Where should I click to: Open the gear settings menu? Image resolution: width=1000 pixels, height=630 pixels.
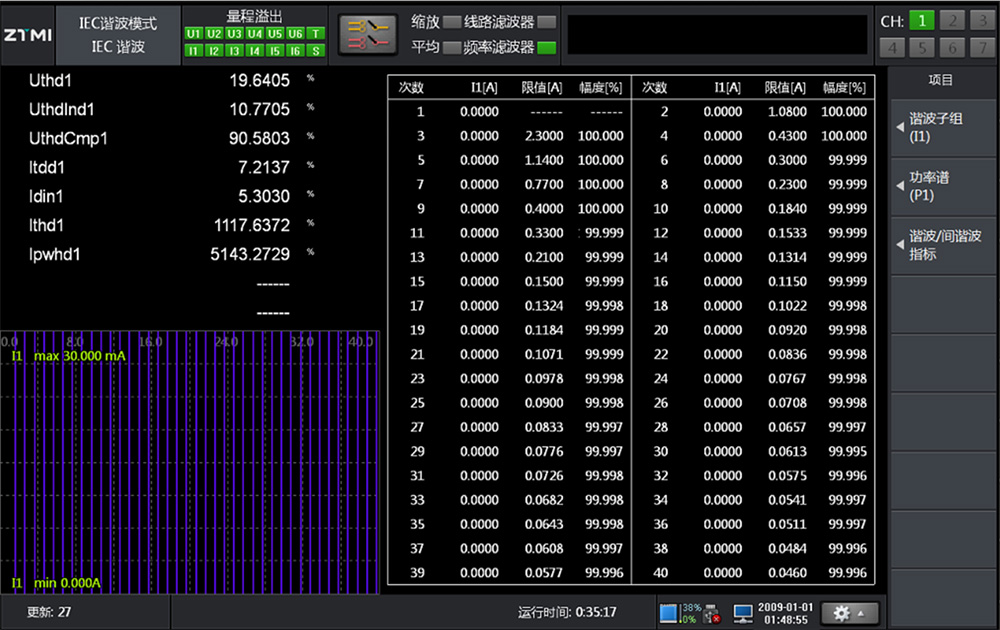849,613
